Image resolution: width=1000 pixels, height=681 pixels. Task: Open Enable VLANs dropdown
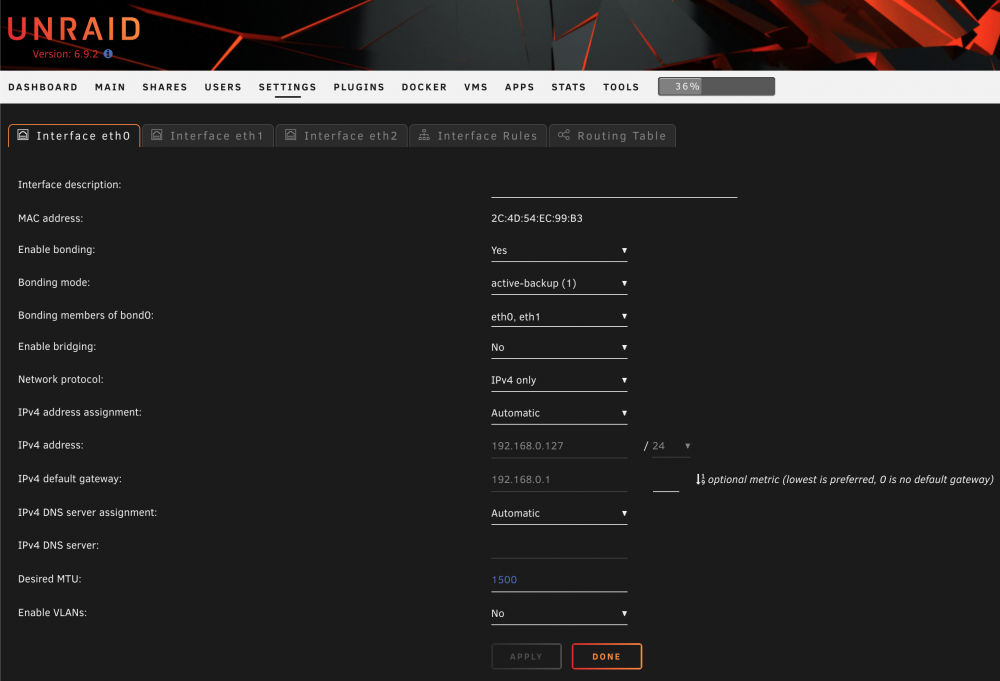pyautogui.click(x=559, y=613)
